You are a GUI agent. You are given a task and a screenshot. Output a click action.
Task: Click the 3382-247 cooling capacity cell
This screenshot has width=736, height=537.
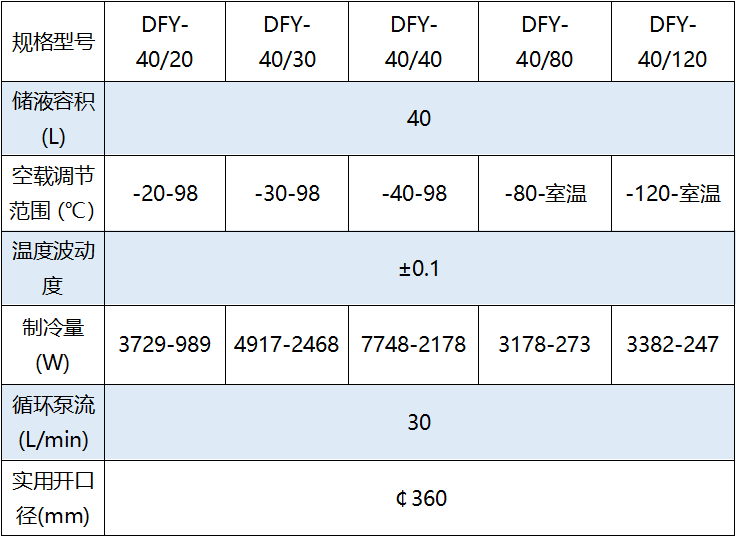pyautogui.click(x=672, y=344)
